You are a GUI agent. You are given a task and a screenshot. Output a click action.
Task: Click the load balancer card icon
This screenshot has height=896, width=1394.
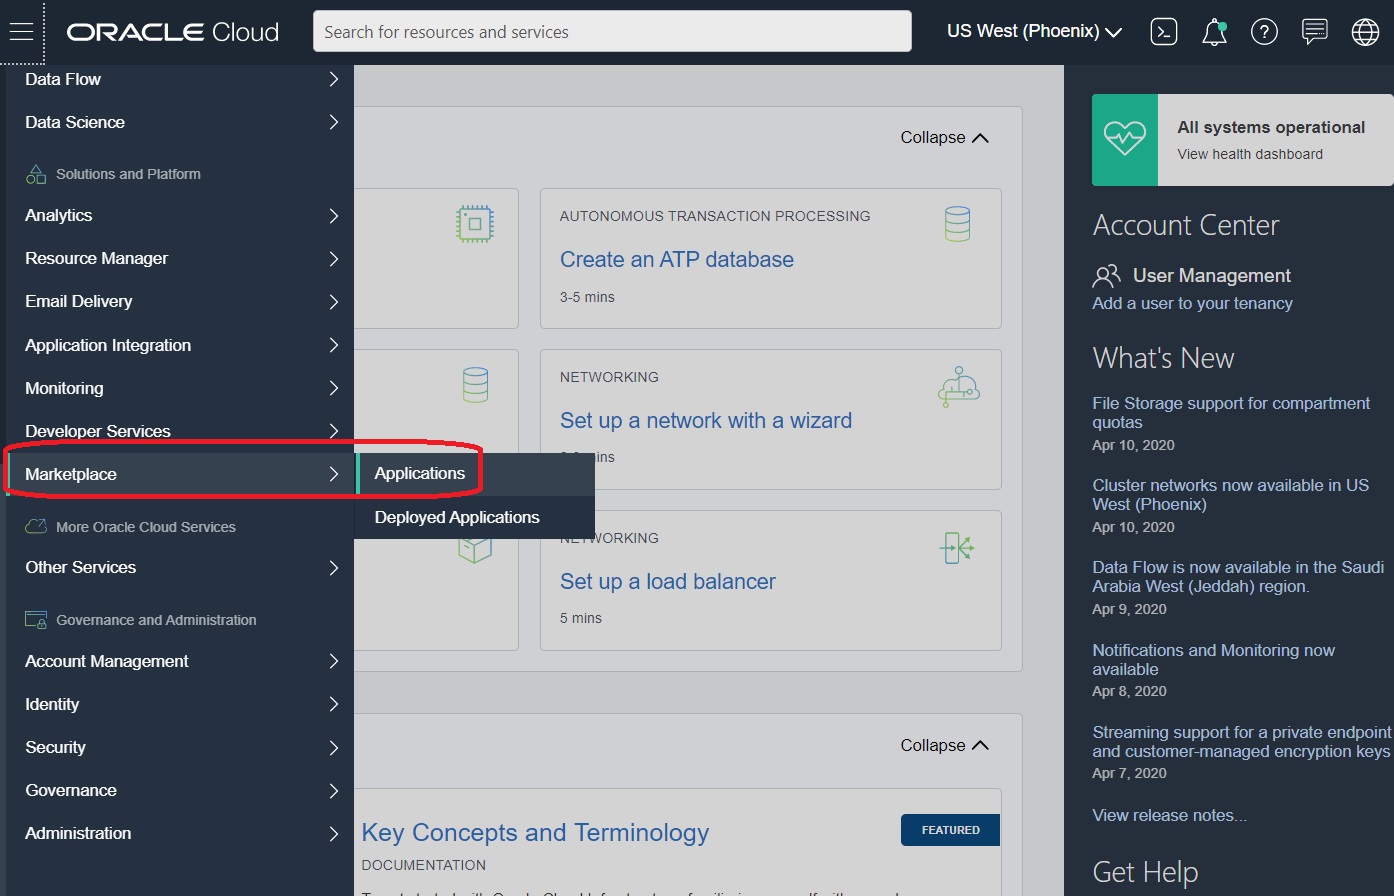pos(957,548)
